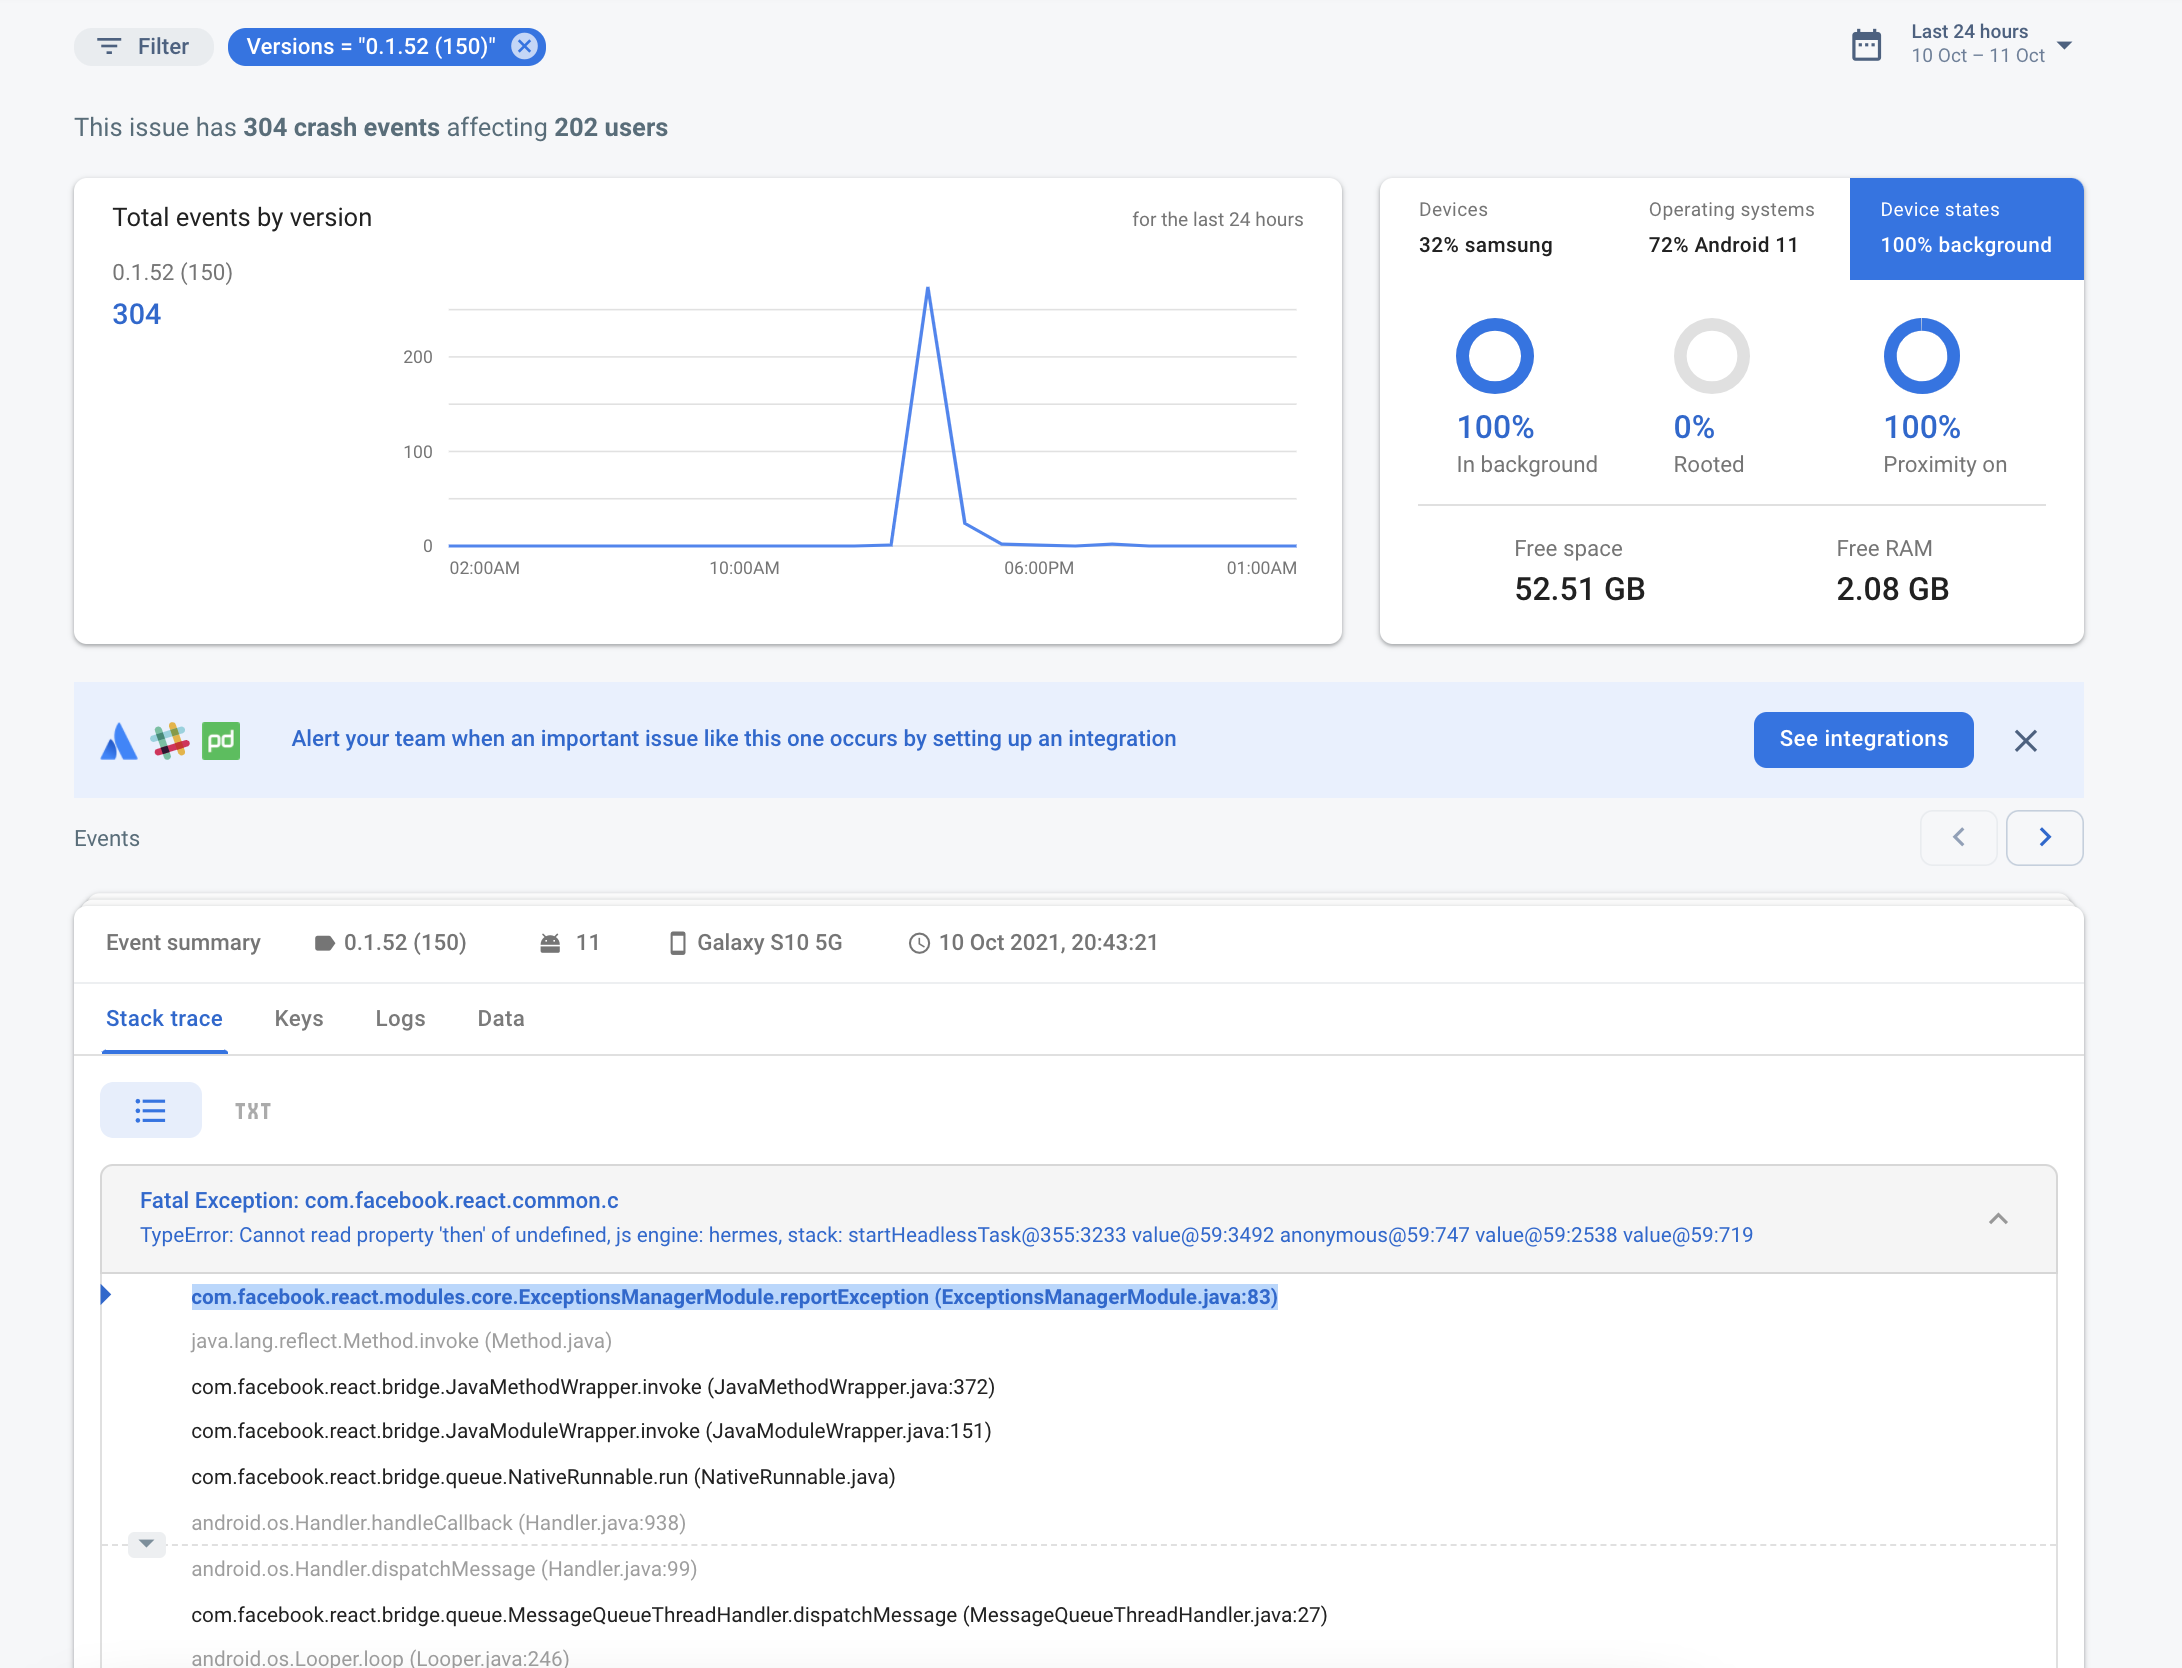Switch to the Data tab
Image resolution: width=2182 pixels, height=1668 pixels.
(501, 1018)
